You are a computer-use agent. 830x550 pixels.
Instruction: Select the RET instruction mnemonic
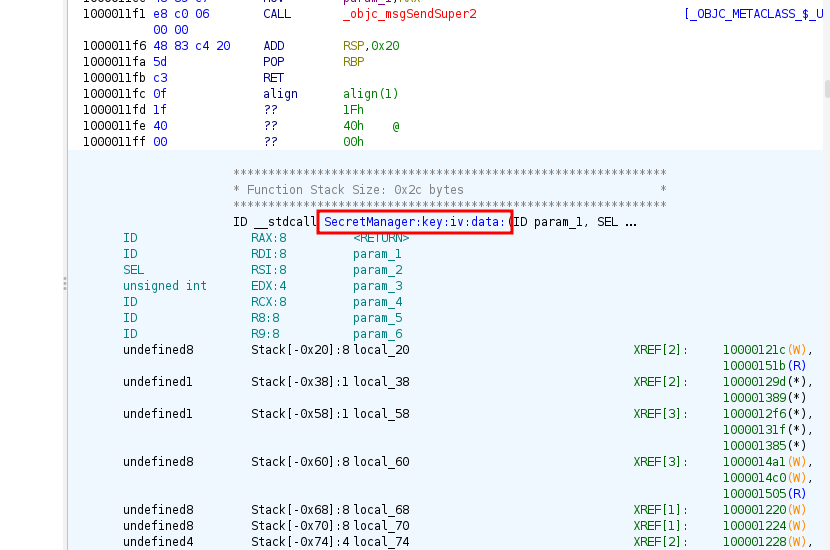click(x=273, y=78)
